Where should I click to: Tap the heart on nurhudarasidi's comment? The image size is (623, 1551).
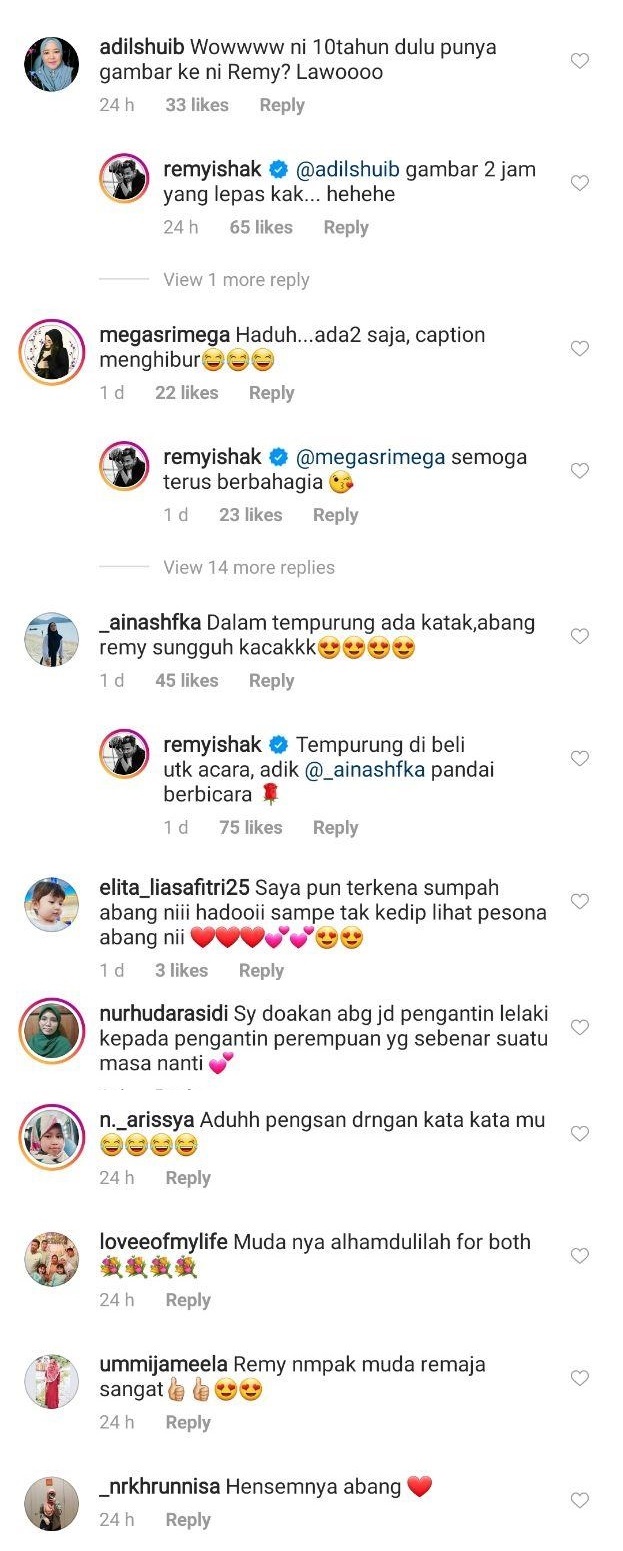[x=579, y=1027]
